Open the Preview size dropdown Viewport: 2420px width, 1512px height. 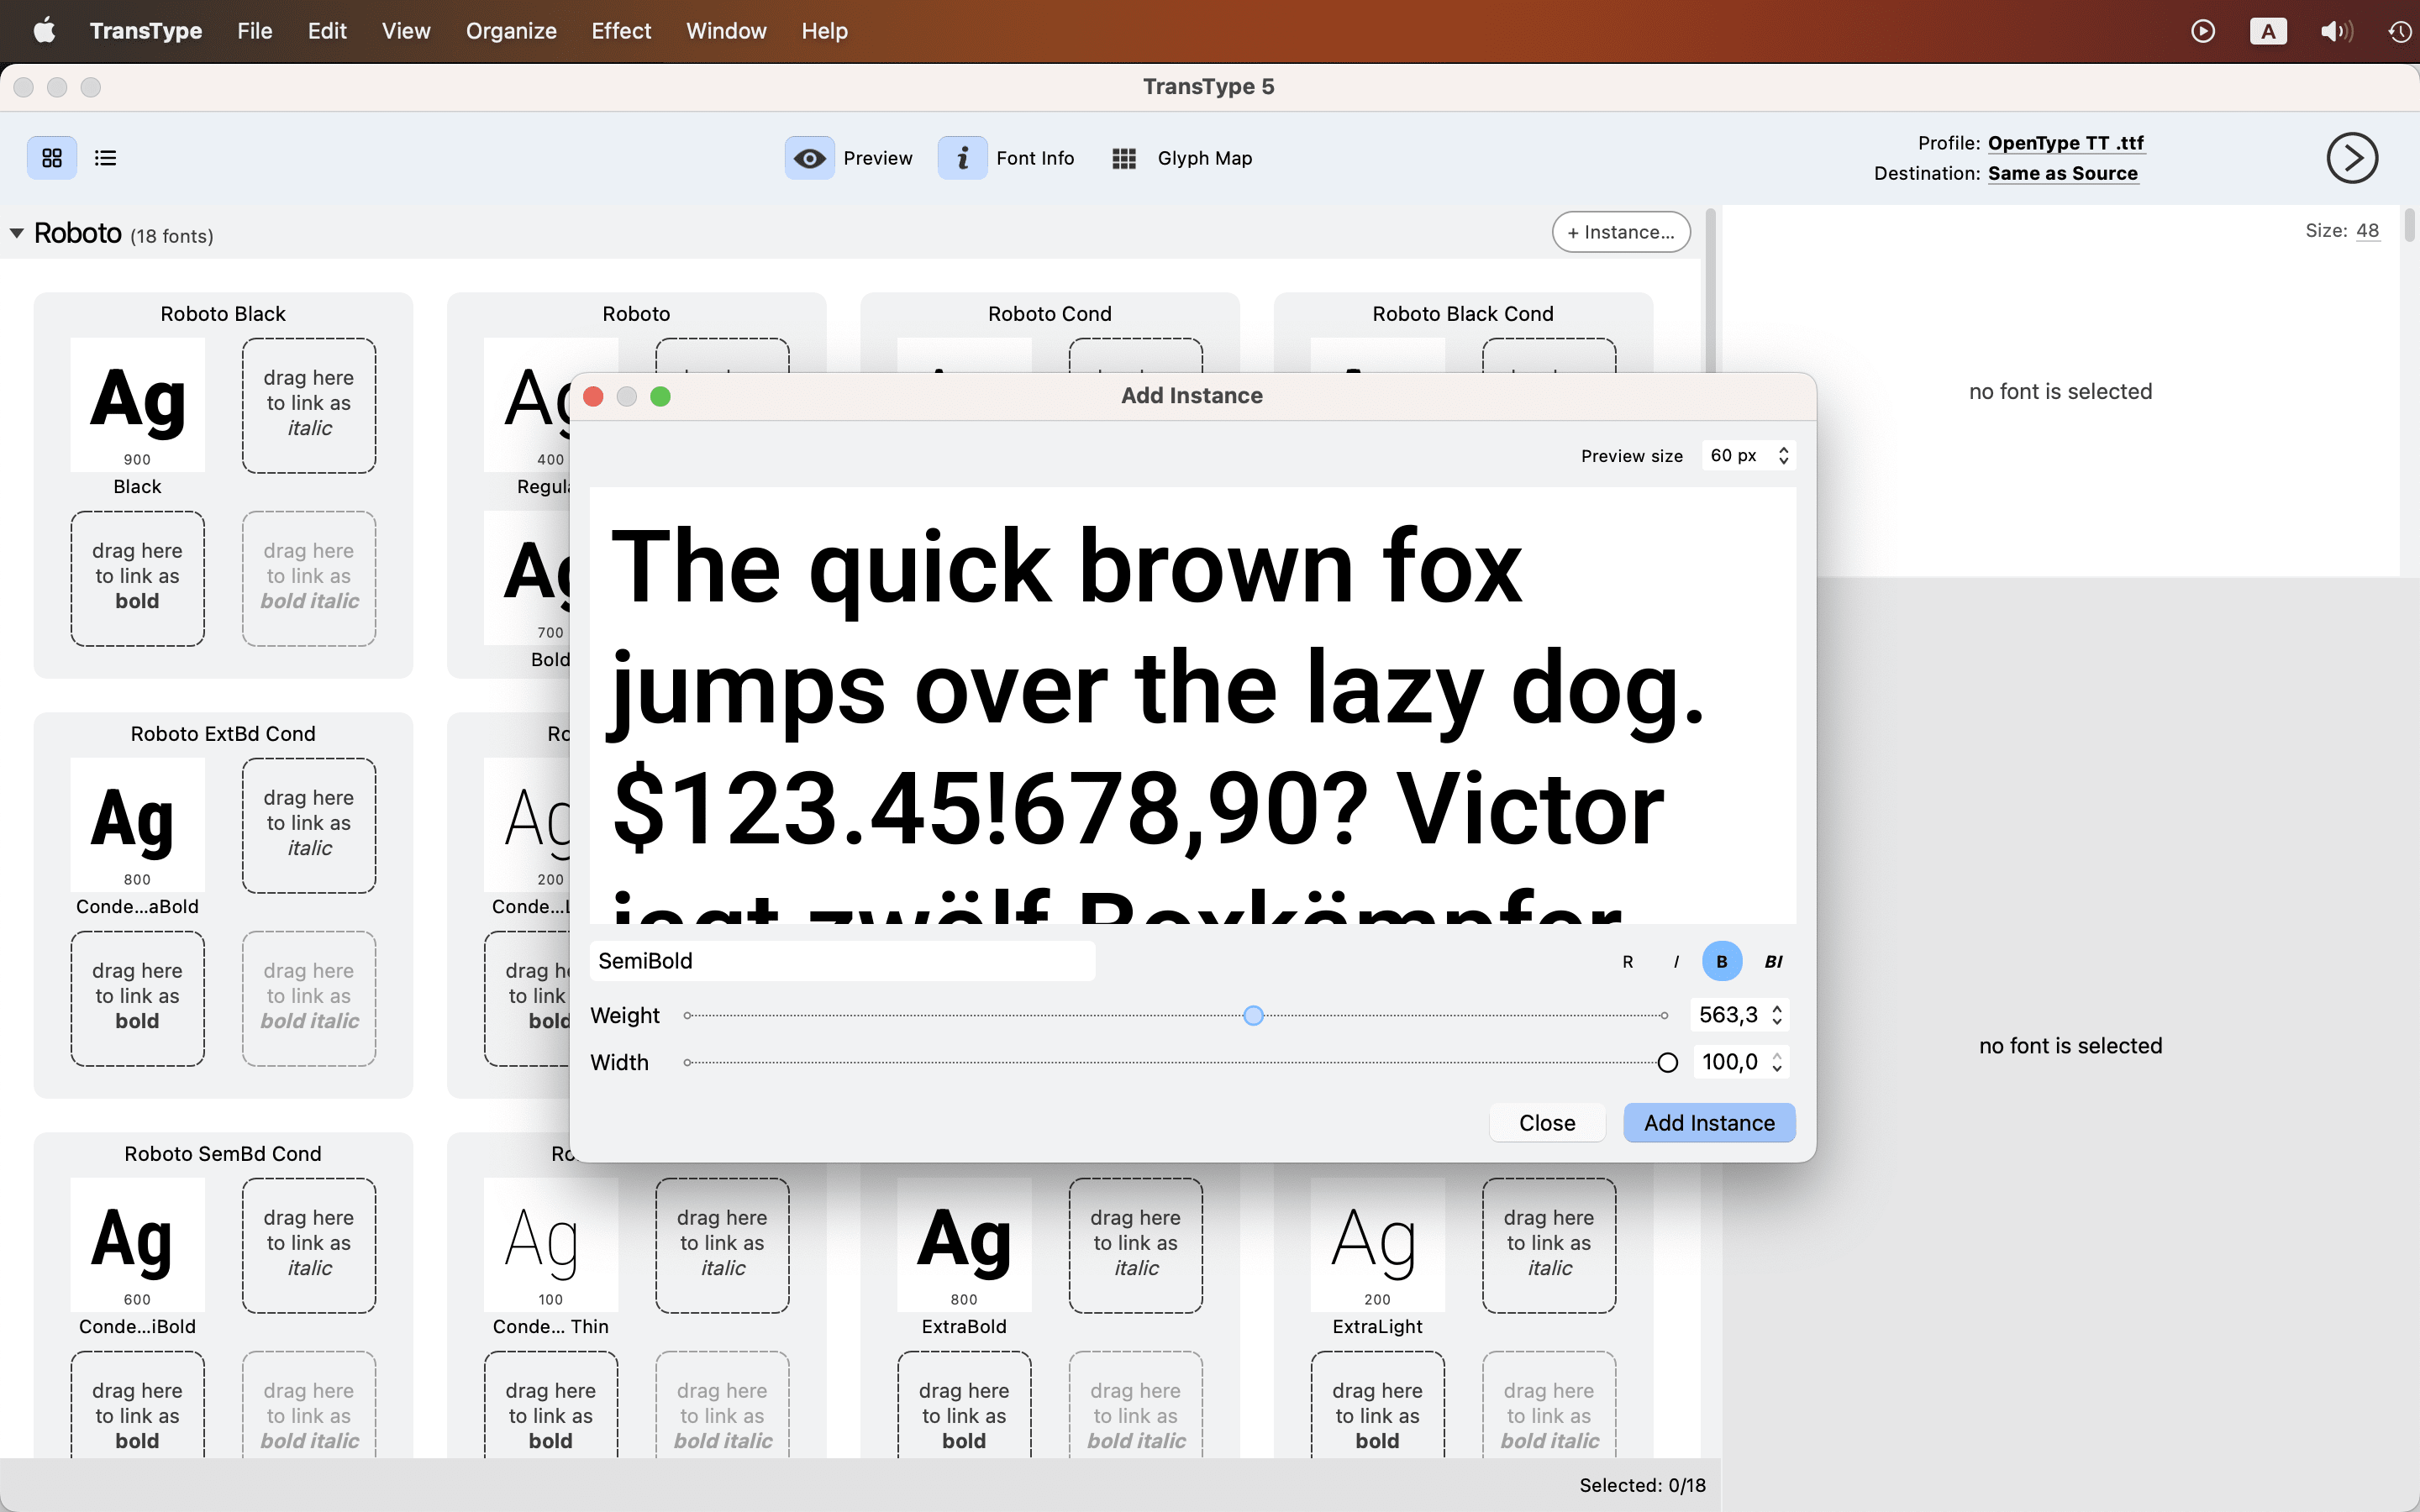[1748, 455]
